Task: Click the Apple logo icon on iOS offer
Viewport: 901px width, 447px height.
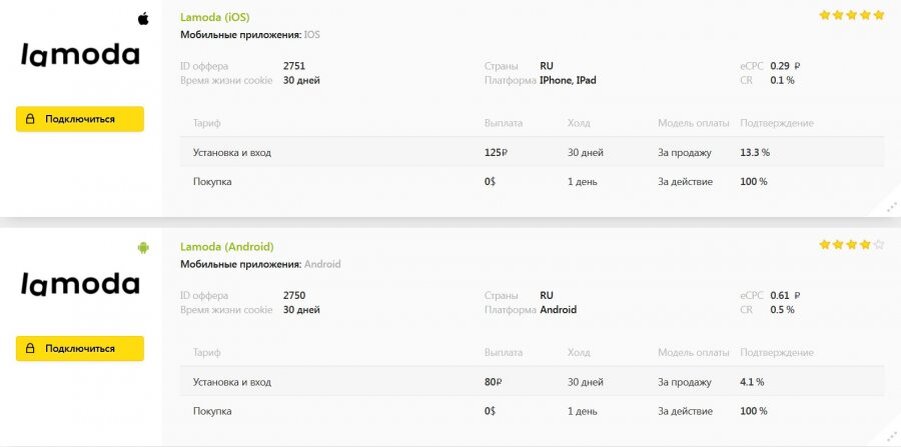Action: 143,18
